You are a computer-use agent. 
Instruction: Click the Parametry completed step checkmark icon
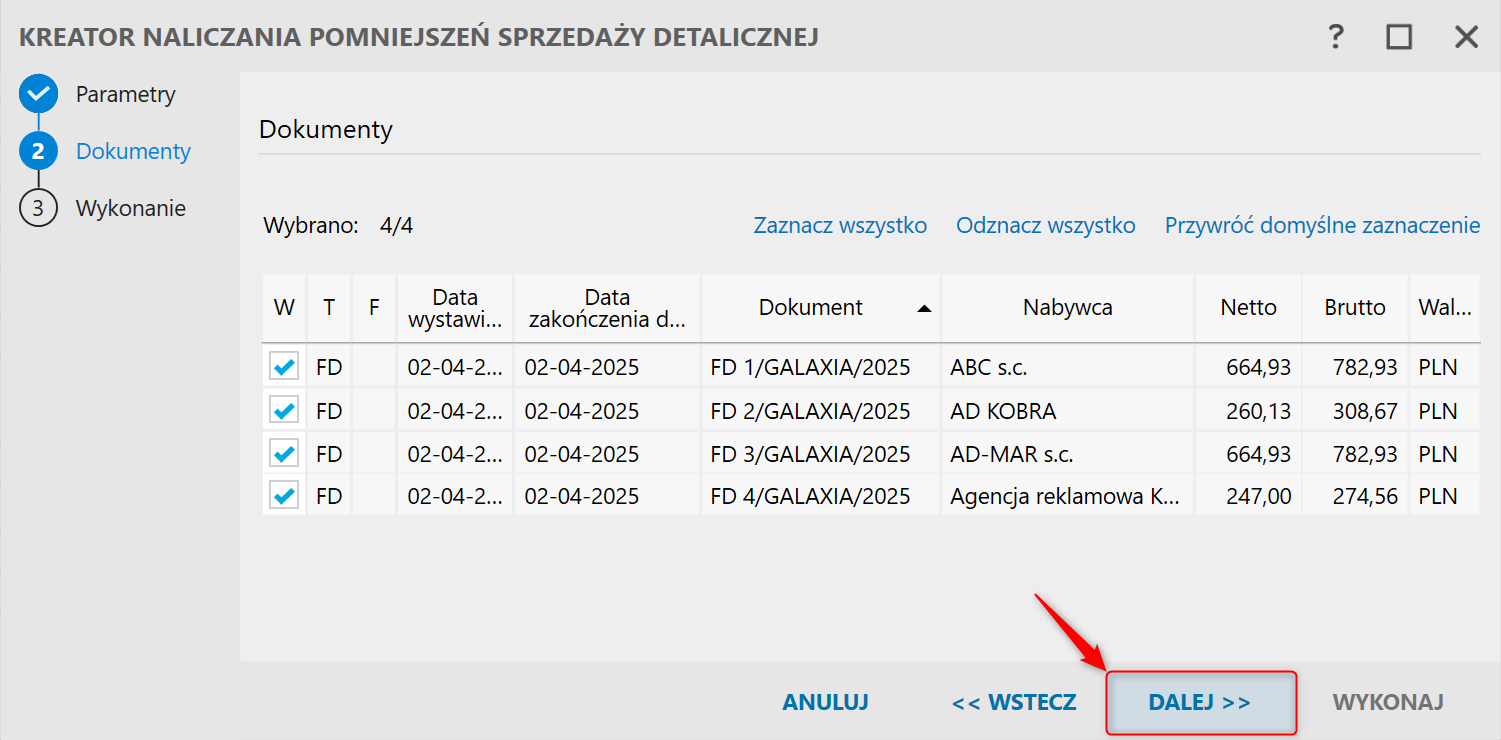(38, 94)
